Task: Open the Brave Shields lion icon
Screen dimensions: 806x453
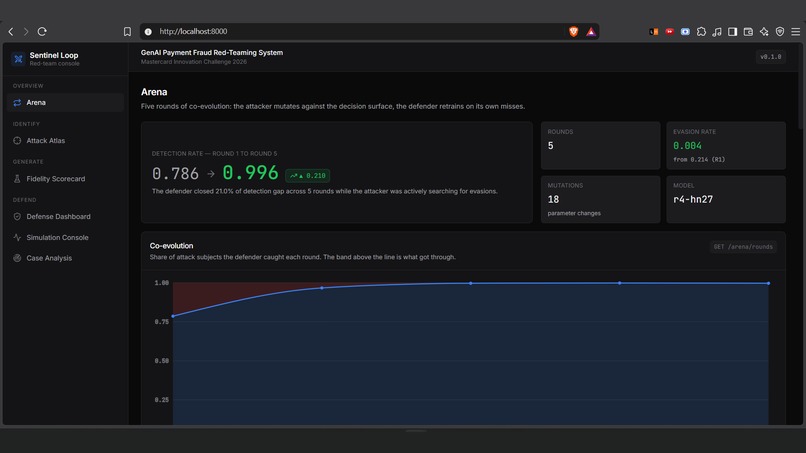Action: click(x=574, y=31)
